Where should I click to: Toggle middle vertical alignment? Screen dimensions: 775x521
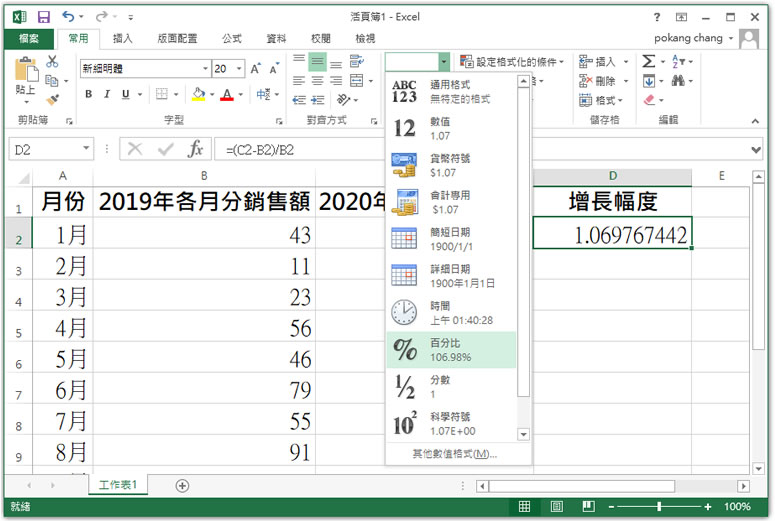317,62
